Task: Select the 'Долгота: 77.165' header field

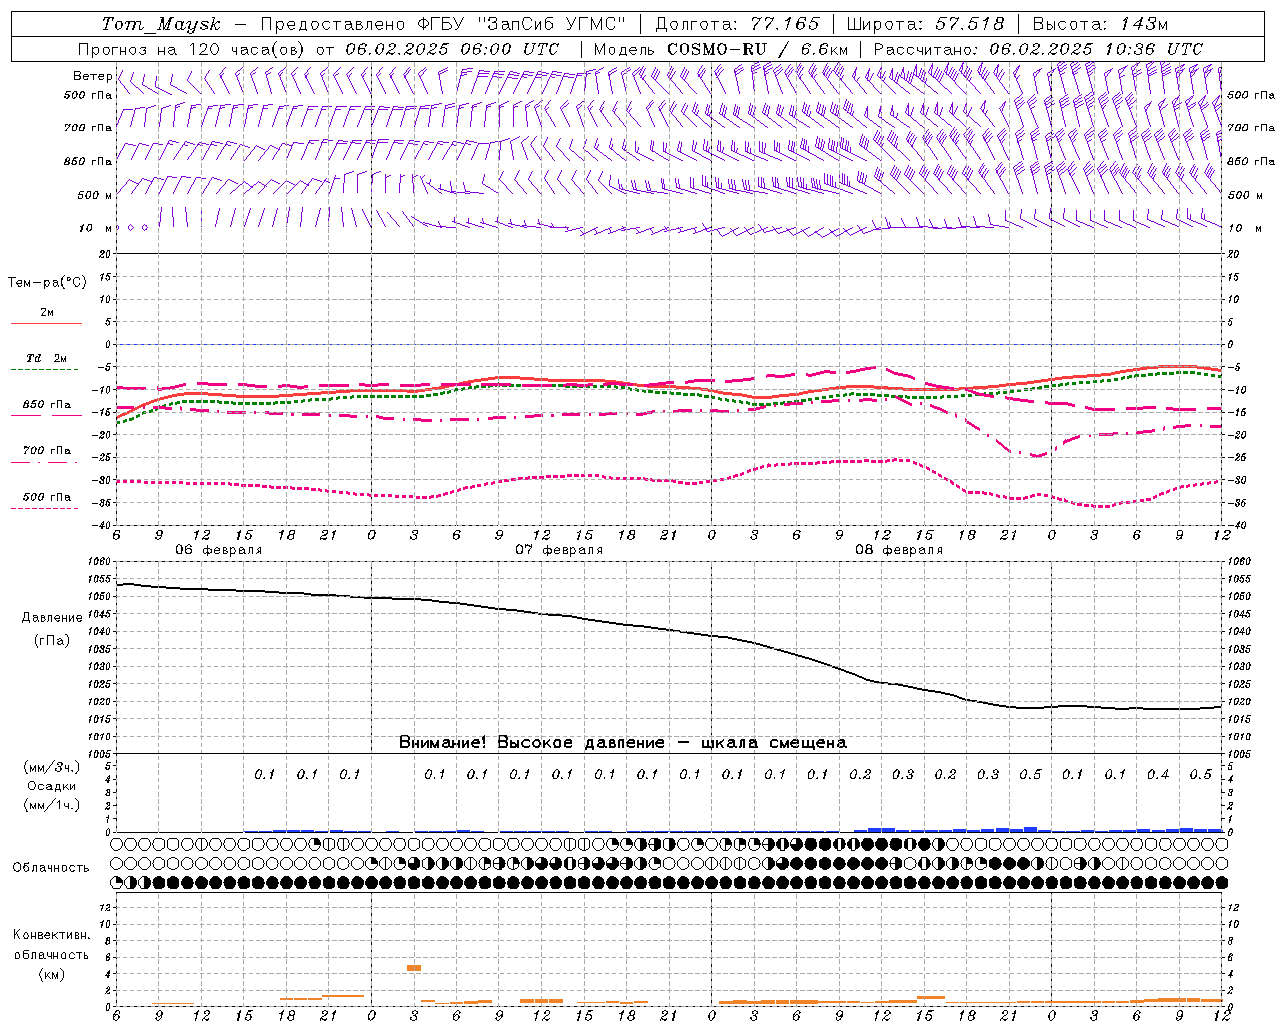Action: coord(737,24)
